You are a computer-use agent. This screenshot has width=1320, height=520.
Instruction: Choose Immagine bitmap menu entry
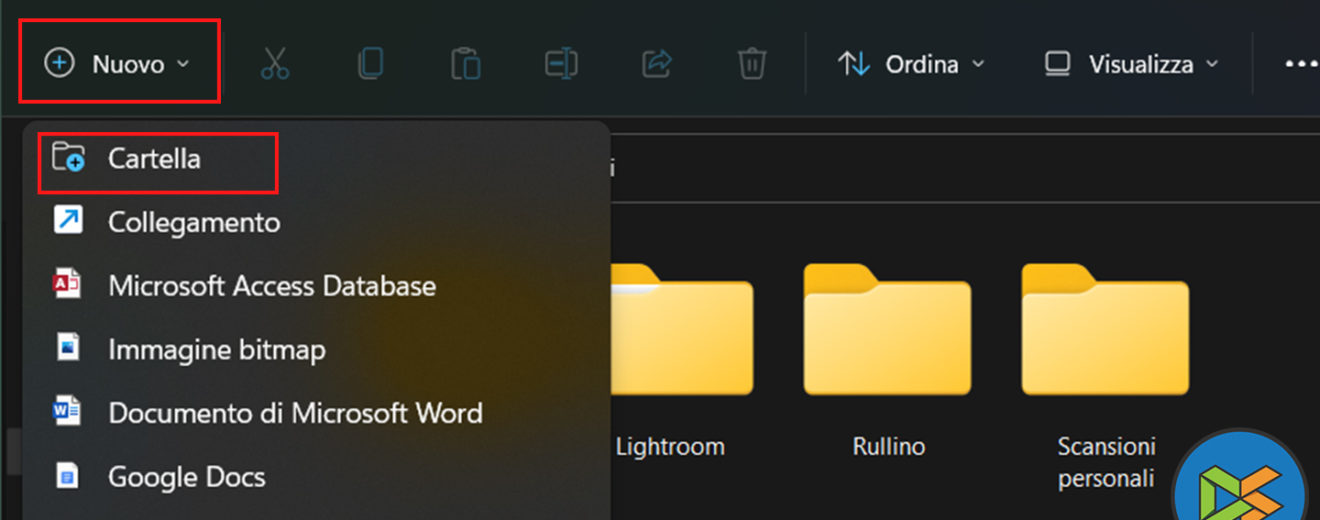[x=316, y=350]
